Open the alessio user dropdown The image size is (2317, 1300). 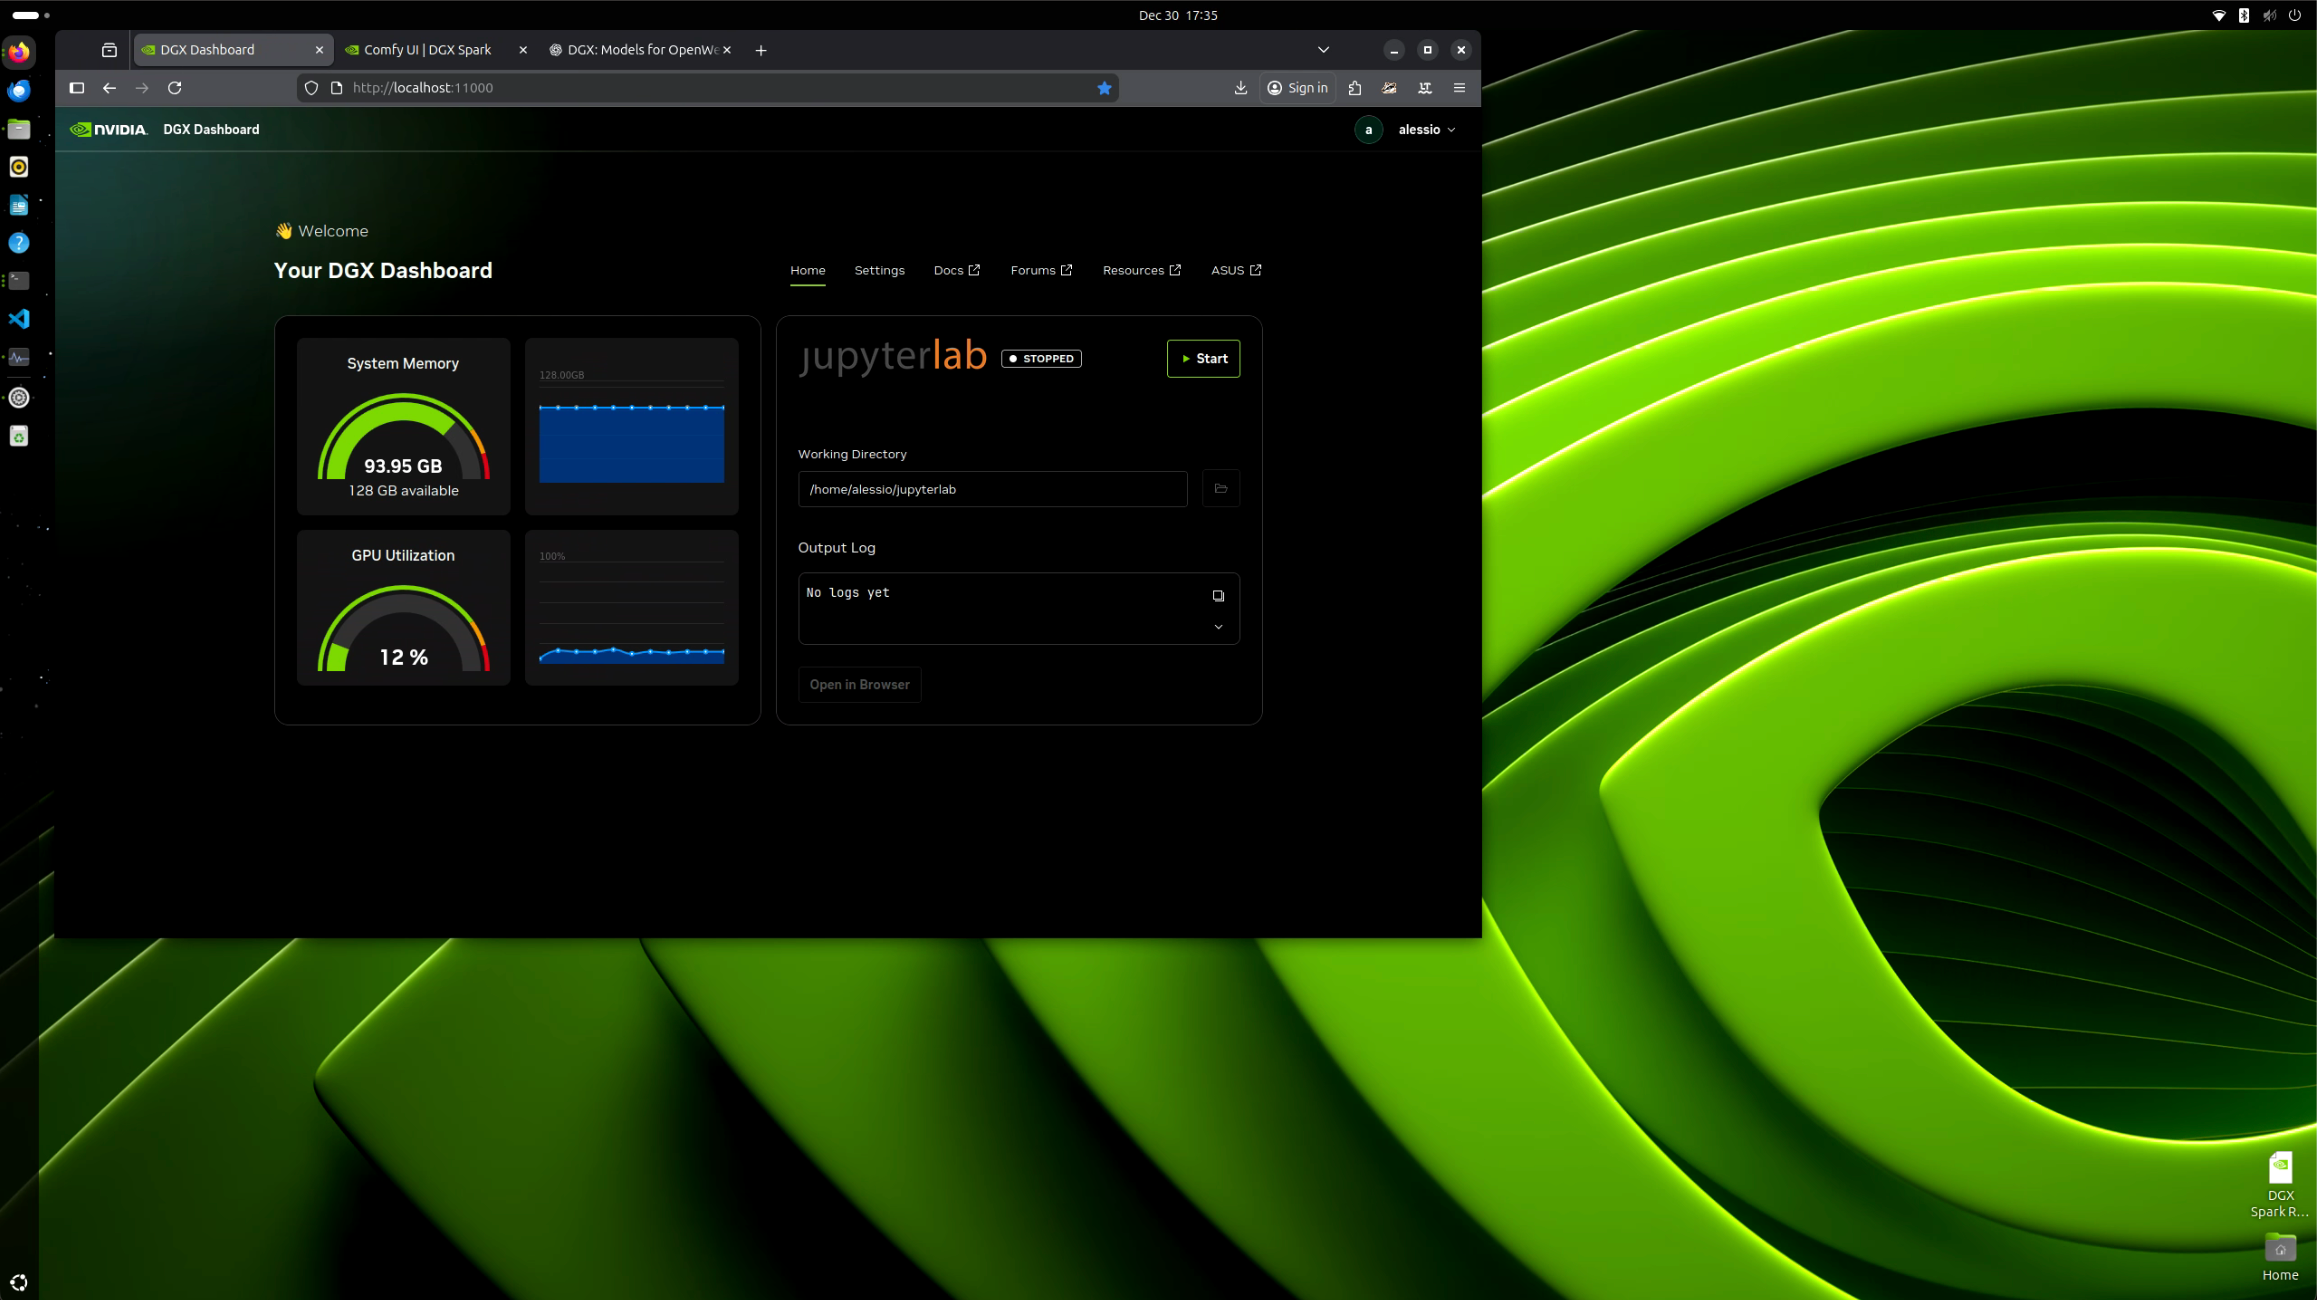pos(1427,129)
